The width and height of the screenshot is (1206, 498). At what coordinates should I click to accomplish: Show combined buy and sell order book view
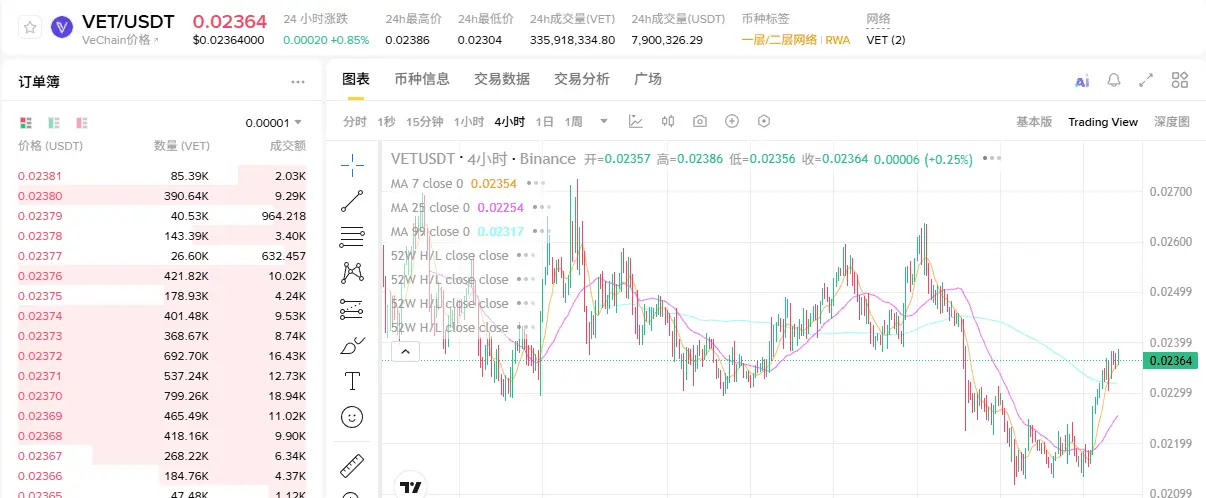click(26, 122)
